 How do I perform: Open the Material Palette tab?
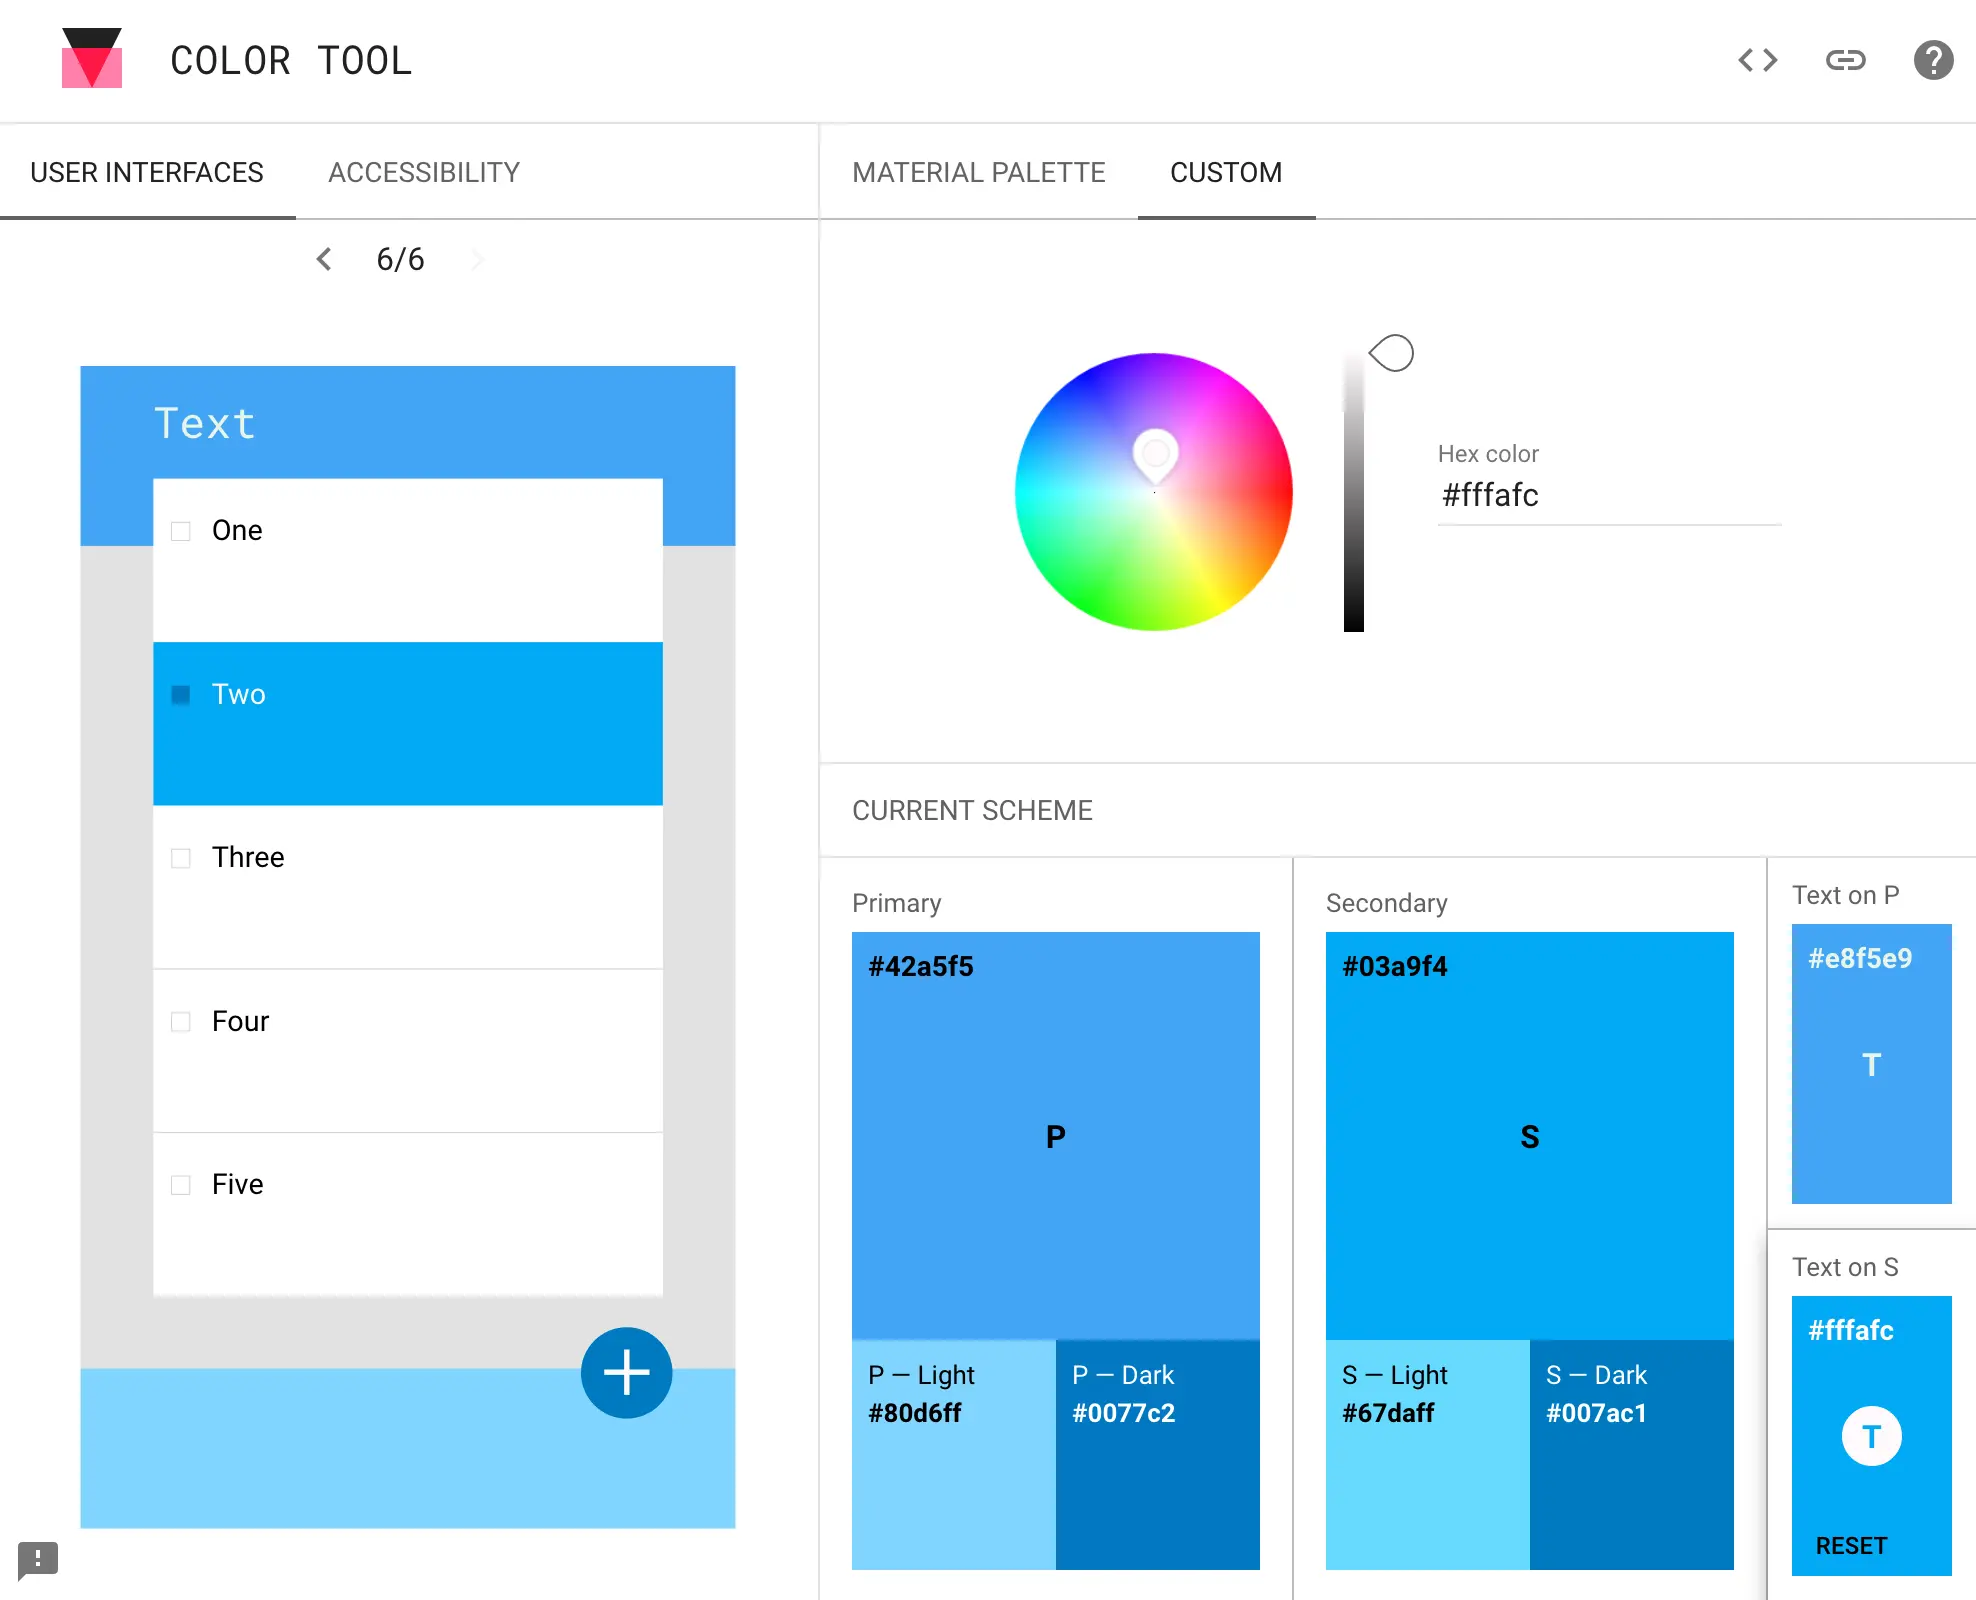pyautogui.click(x=978, y=172)
